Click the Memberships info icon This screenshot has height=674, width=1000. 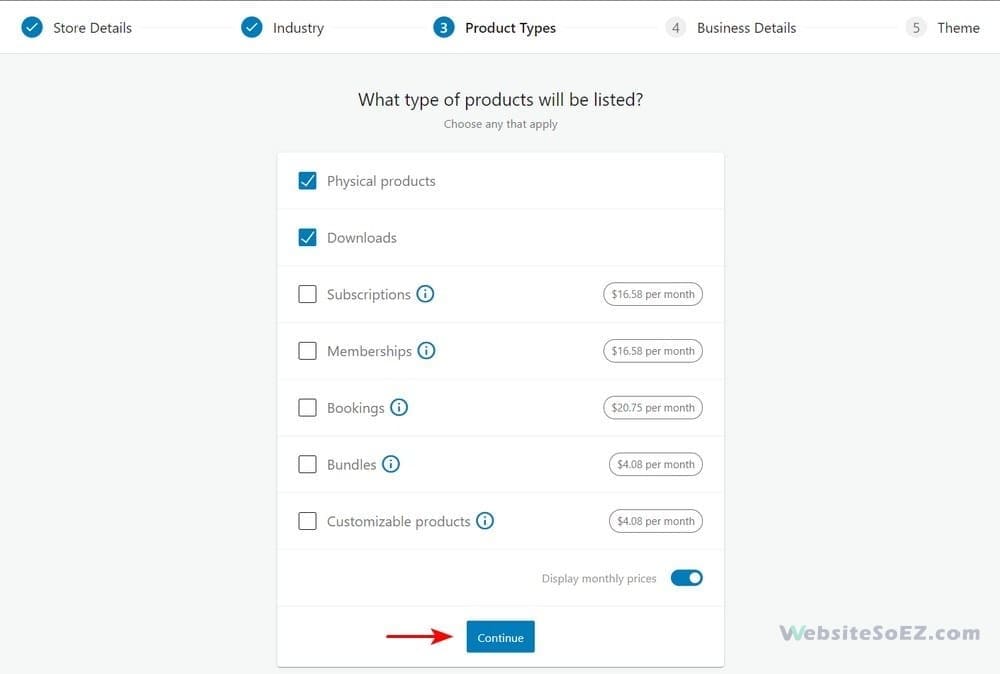point(426,351)
